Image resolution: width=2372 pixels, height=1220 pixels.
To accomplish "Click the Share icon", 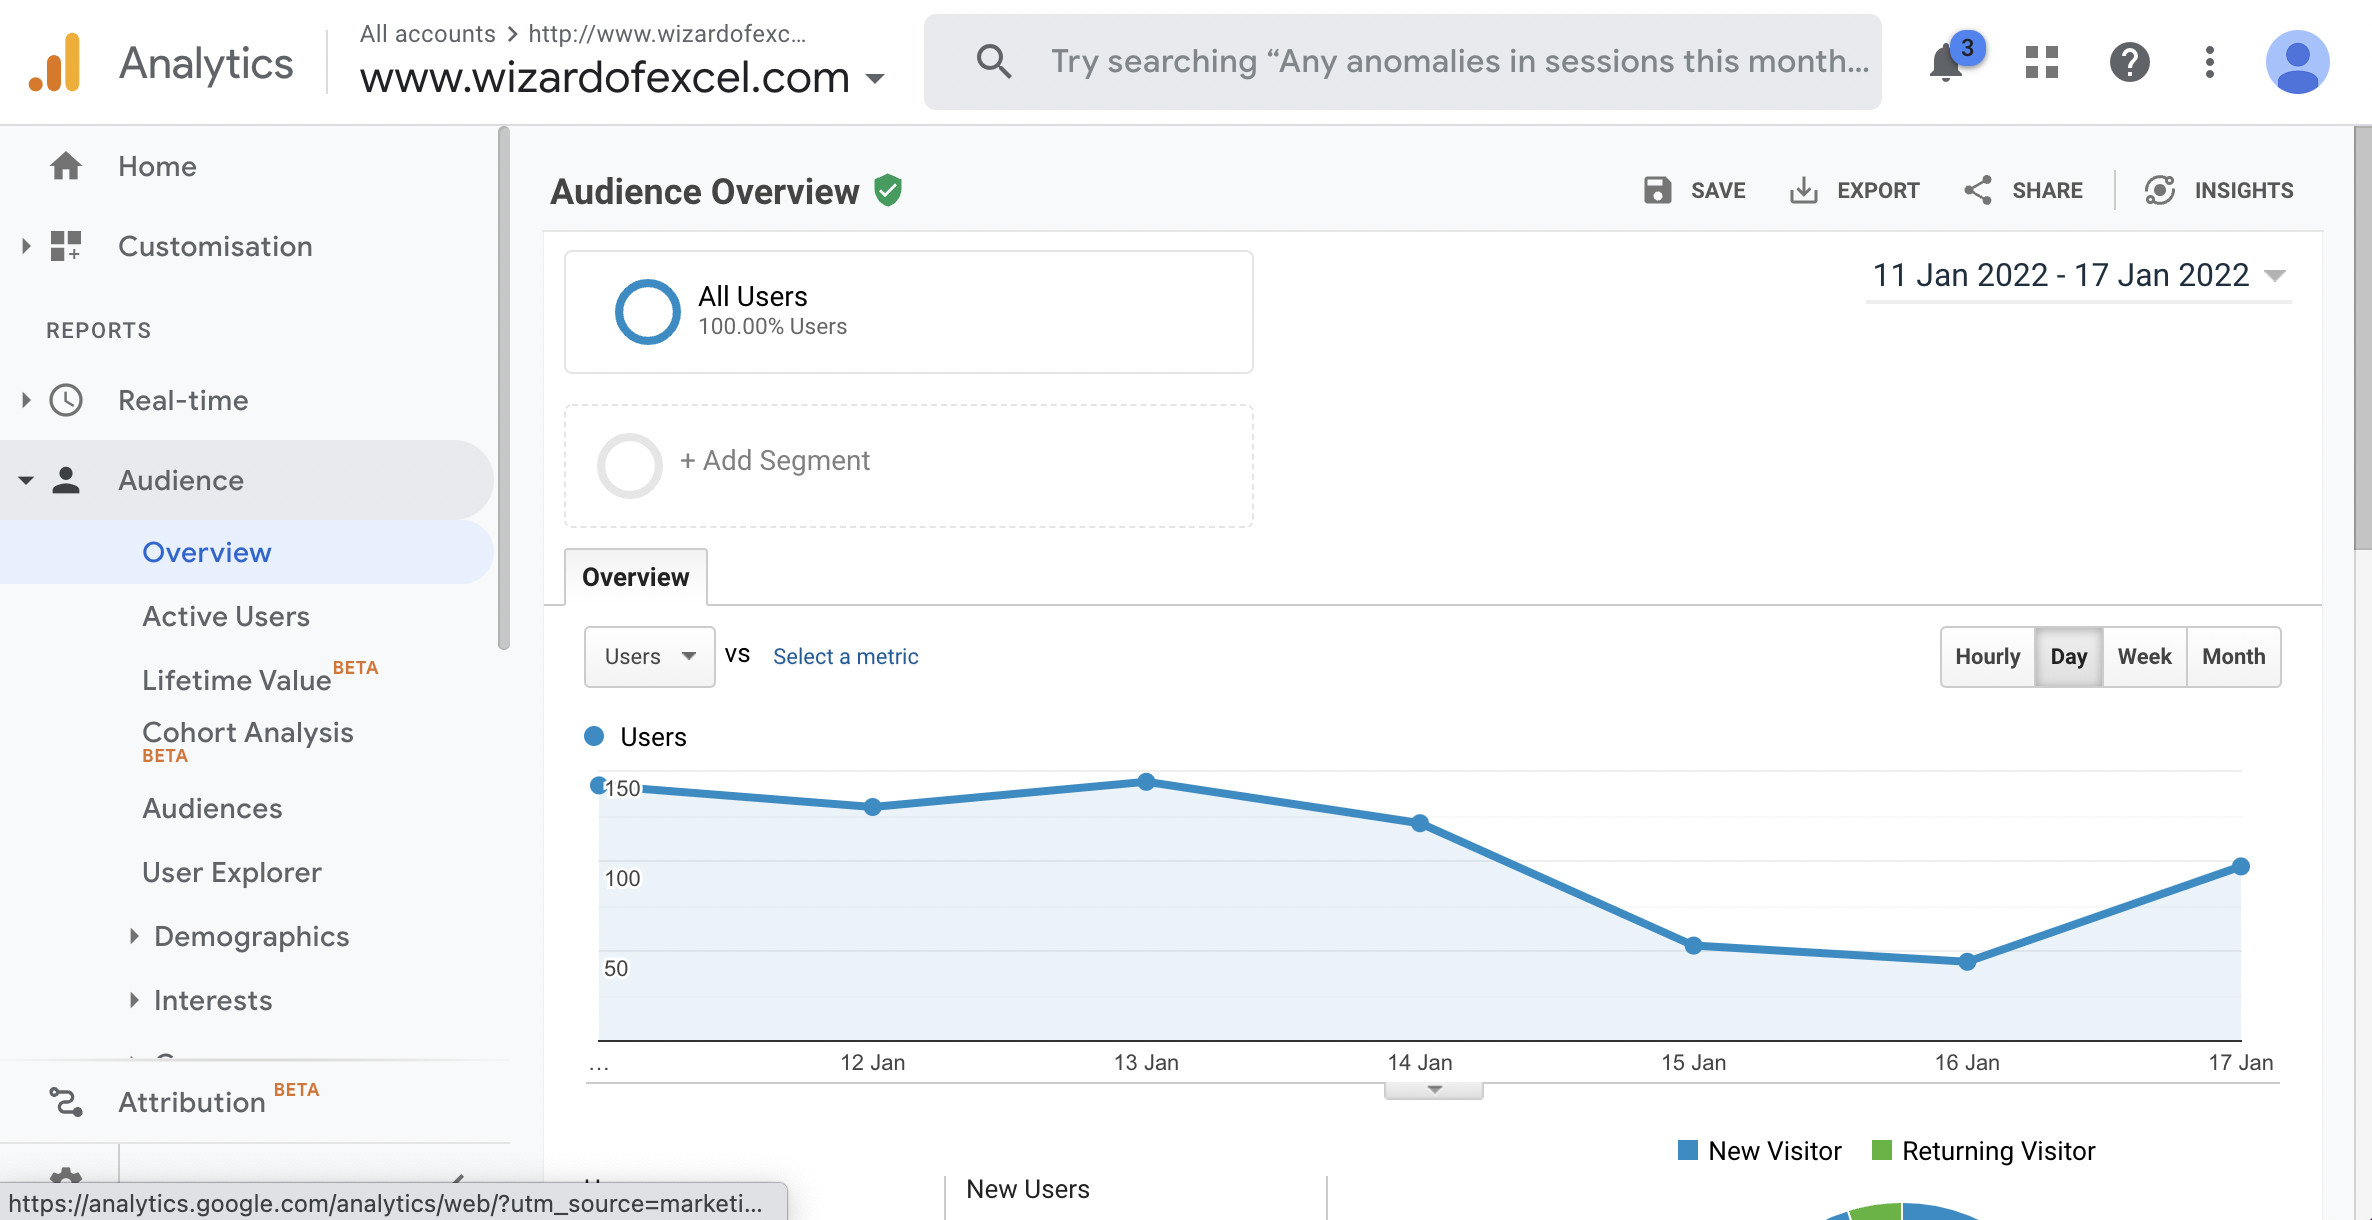I will point(1978,190).
